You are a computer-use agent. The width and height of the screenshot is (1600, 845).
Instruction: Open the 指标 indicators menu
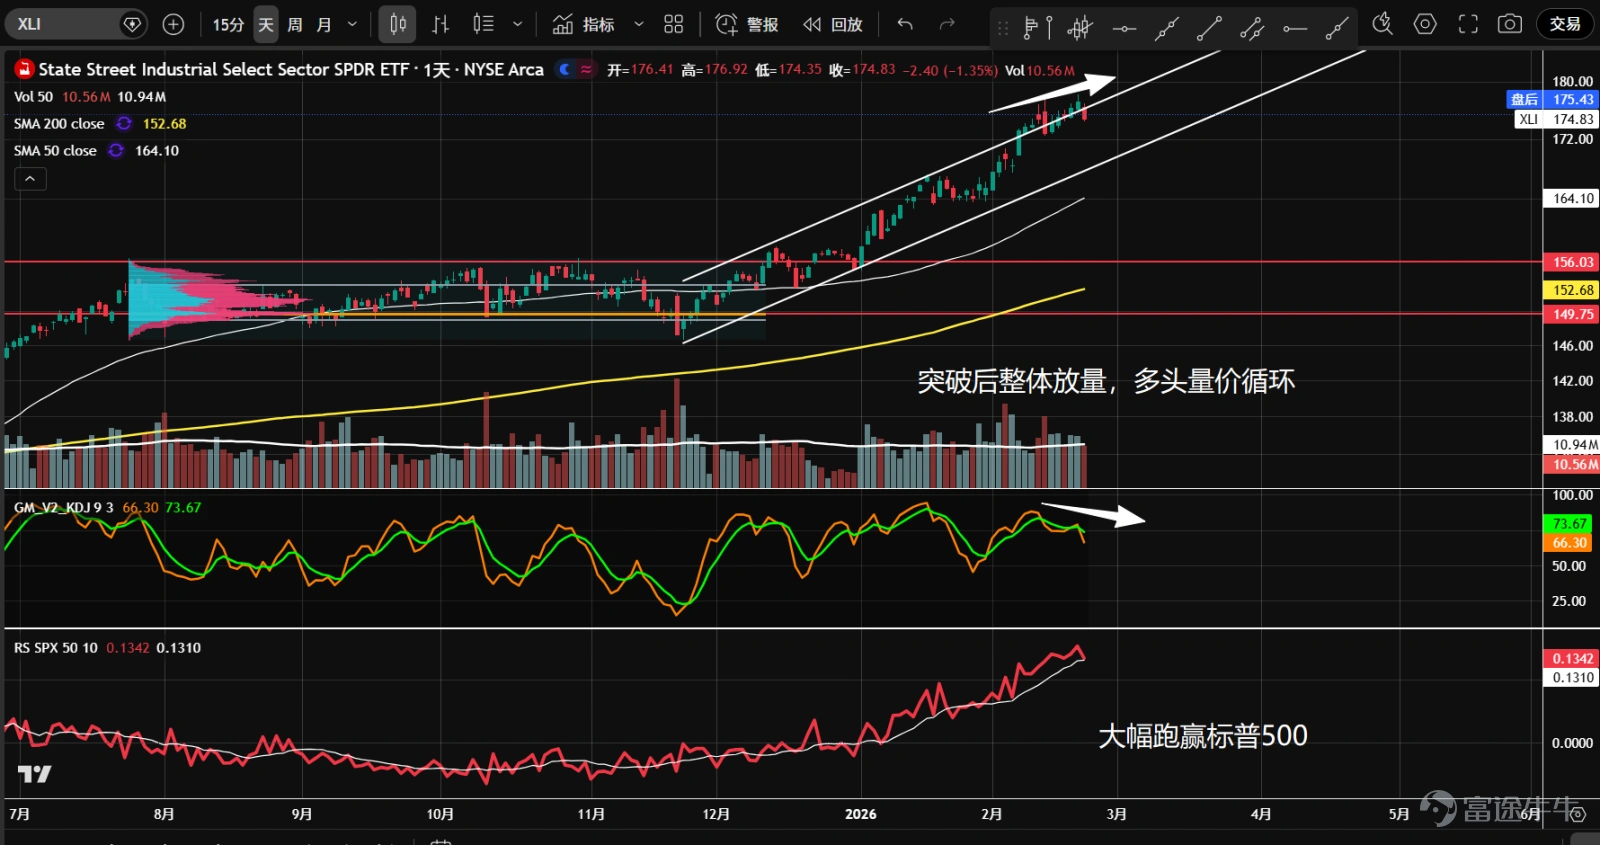coord(584,24)
